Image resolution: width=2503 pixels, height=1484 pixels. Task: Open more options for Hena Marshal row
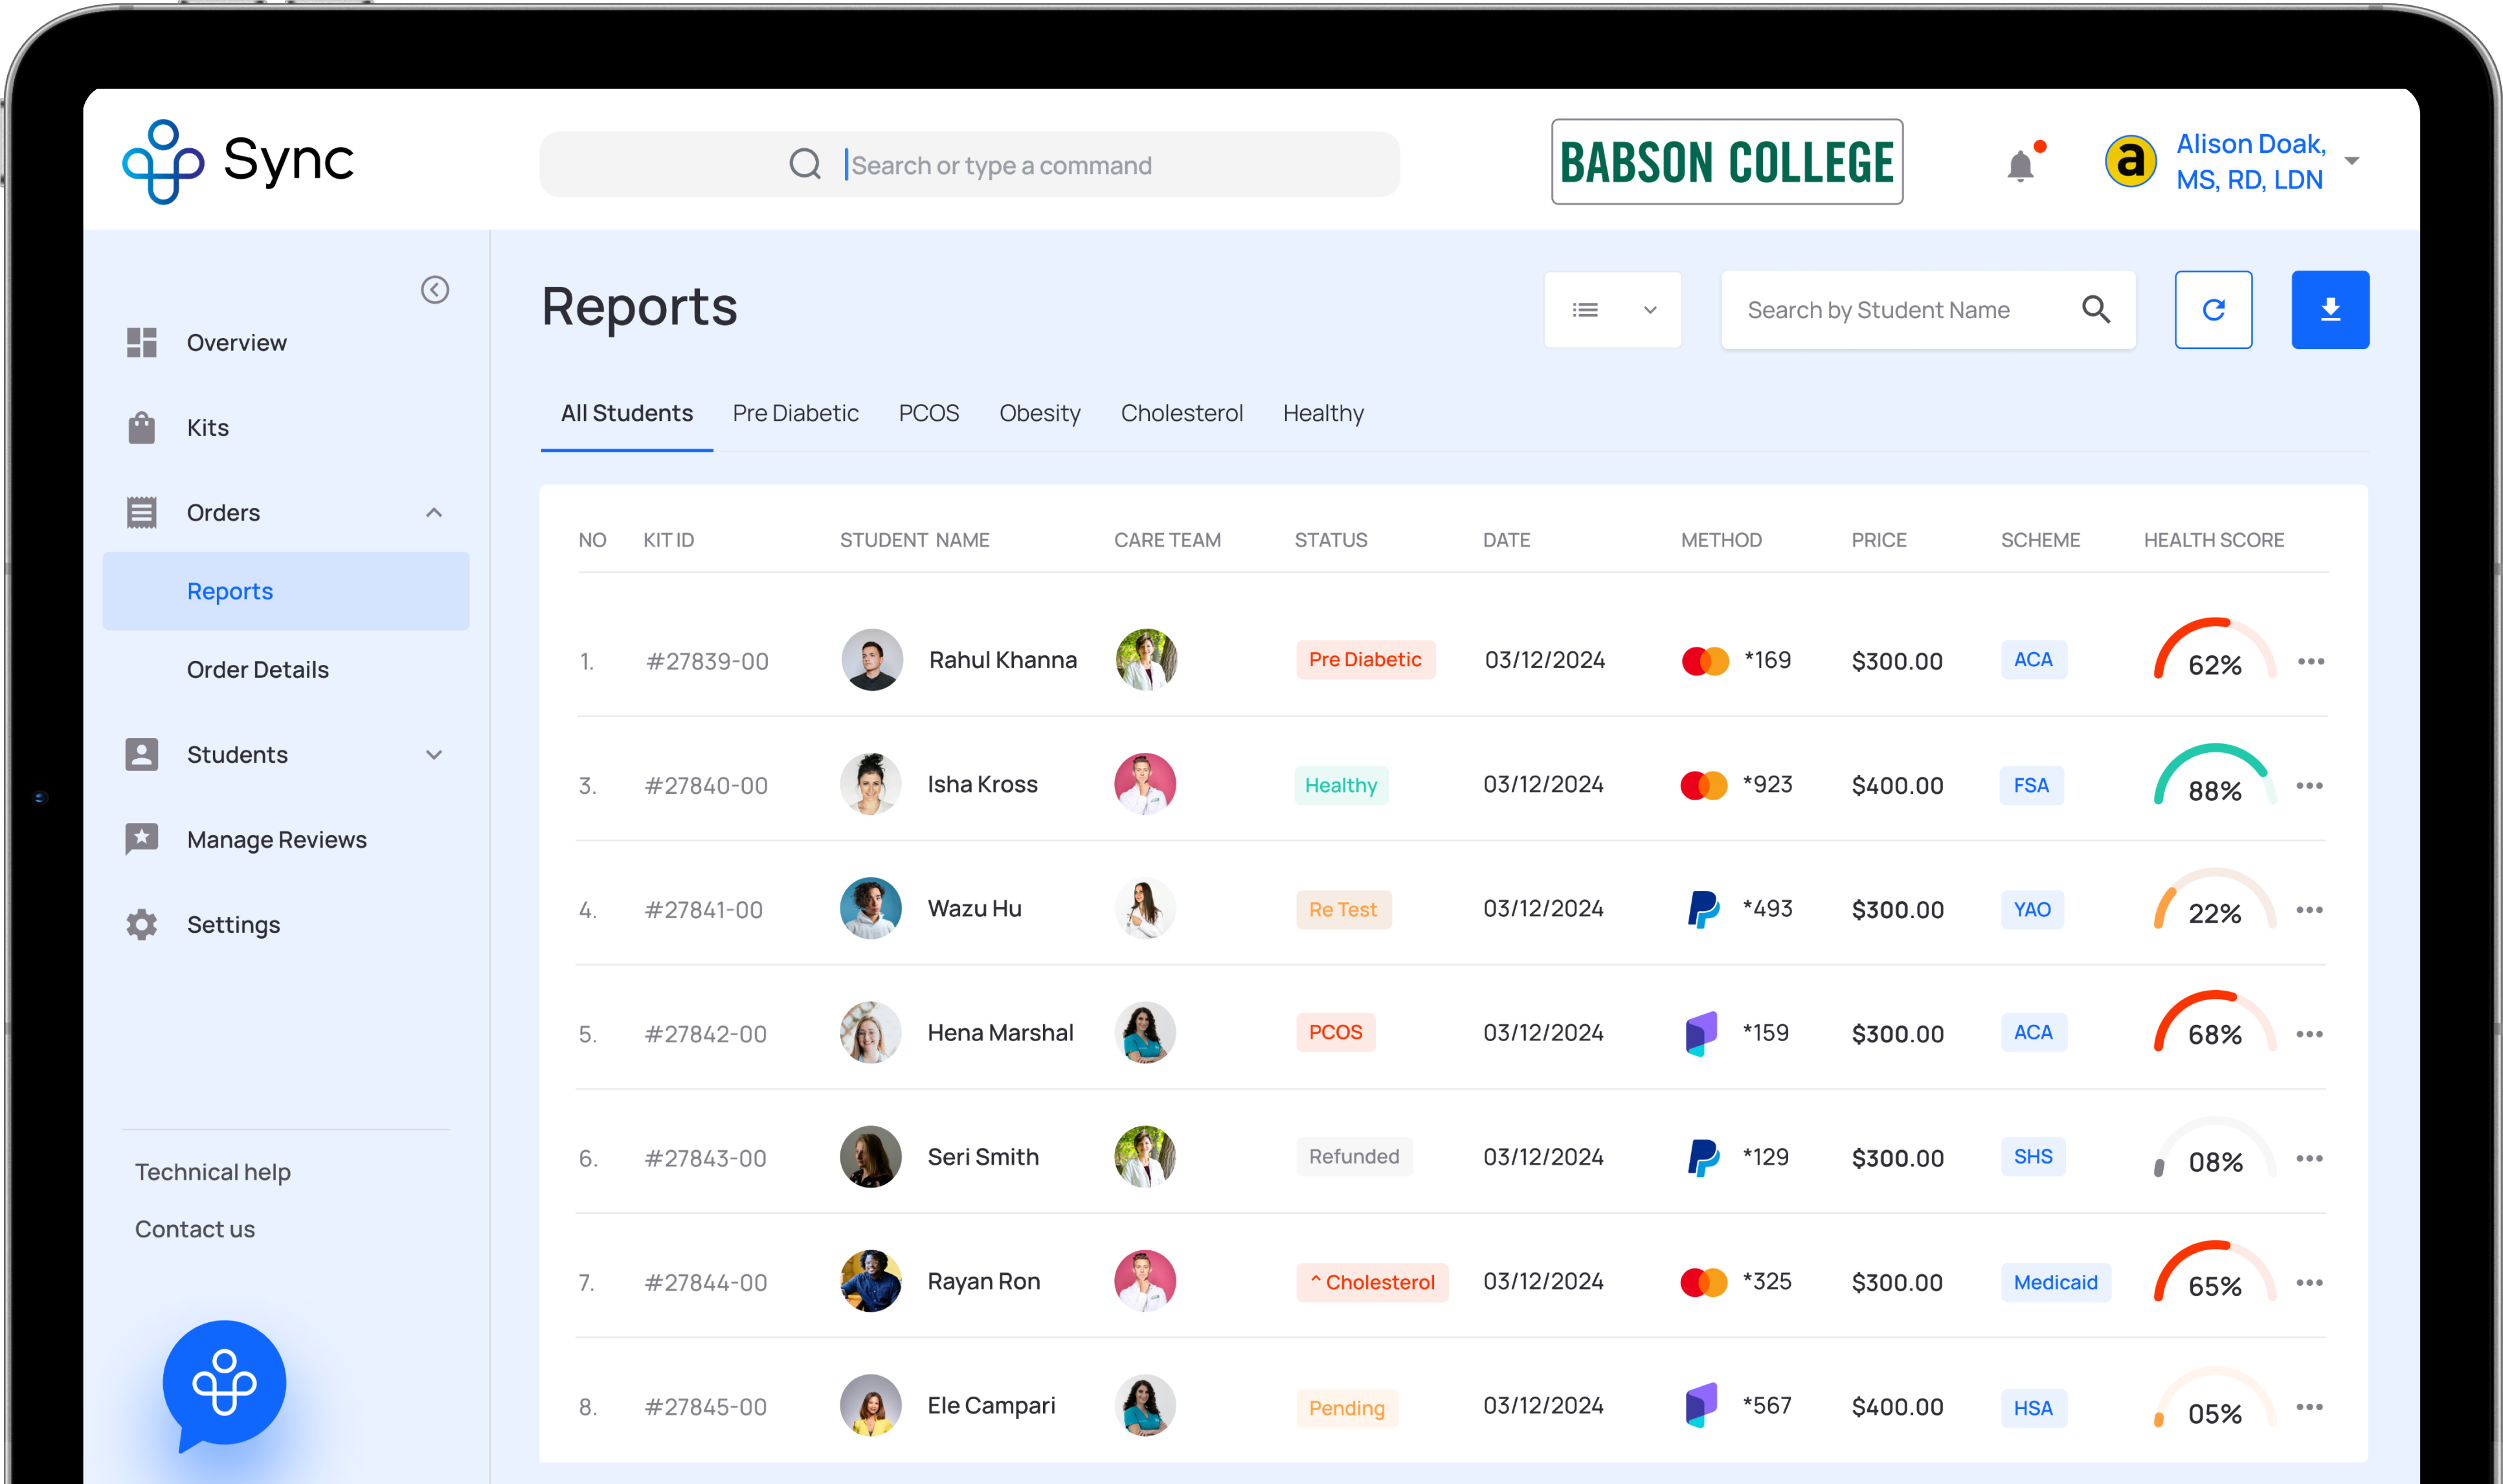[2310, 1034]
